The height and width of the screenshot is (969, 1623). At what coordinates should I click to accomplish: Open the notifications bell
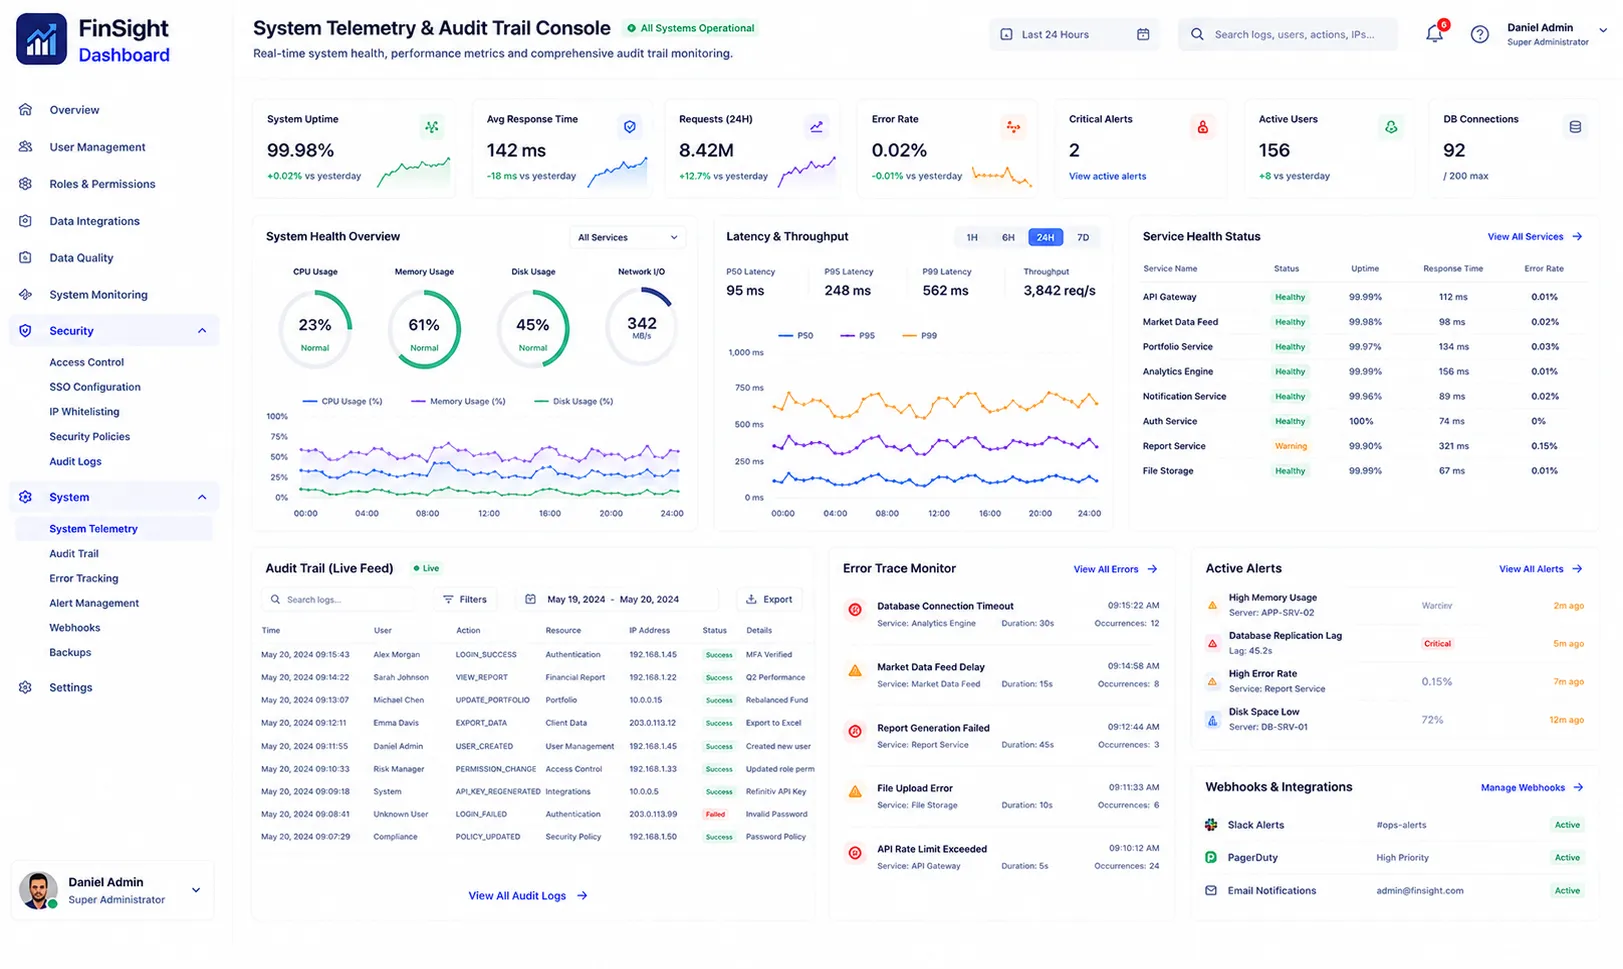point(1434,34)
